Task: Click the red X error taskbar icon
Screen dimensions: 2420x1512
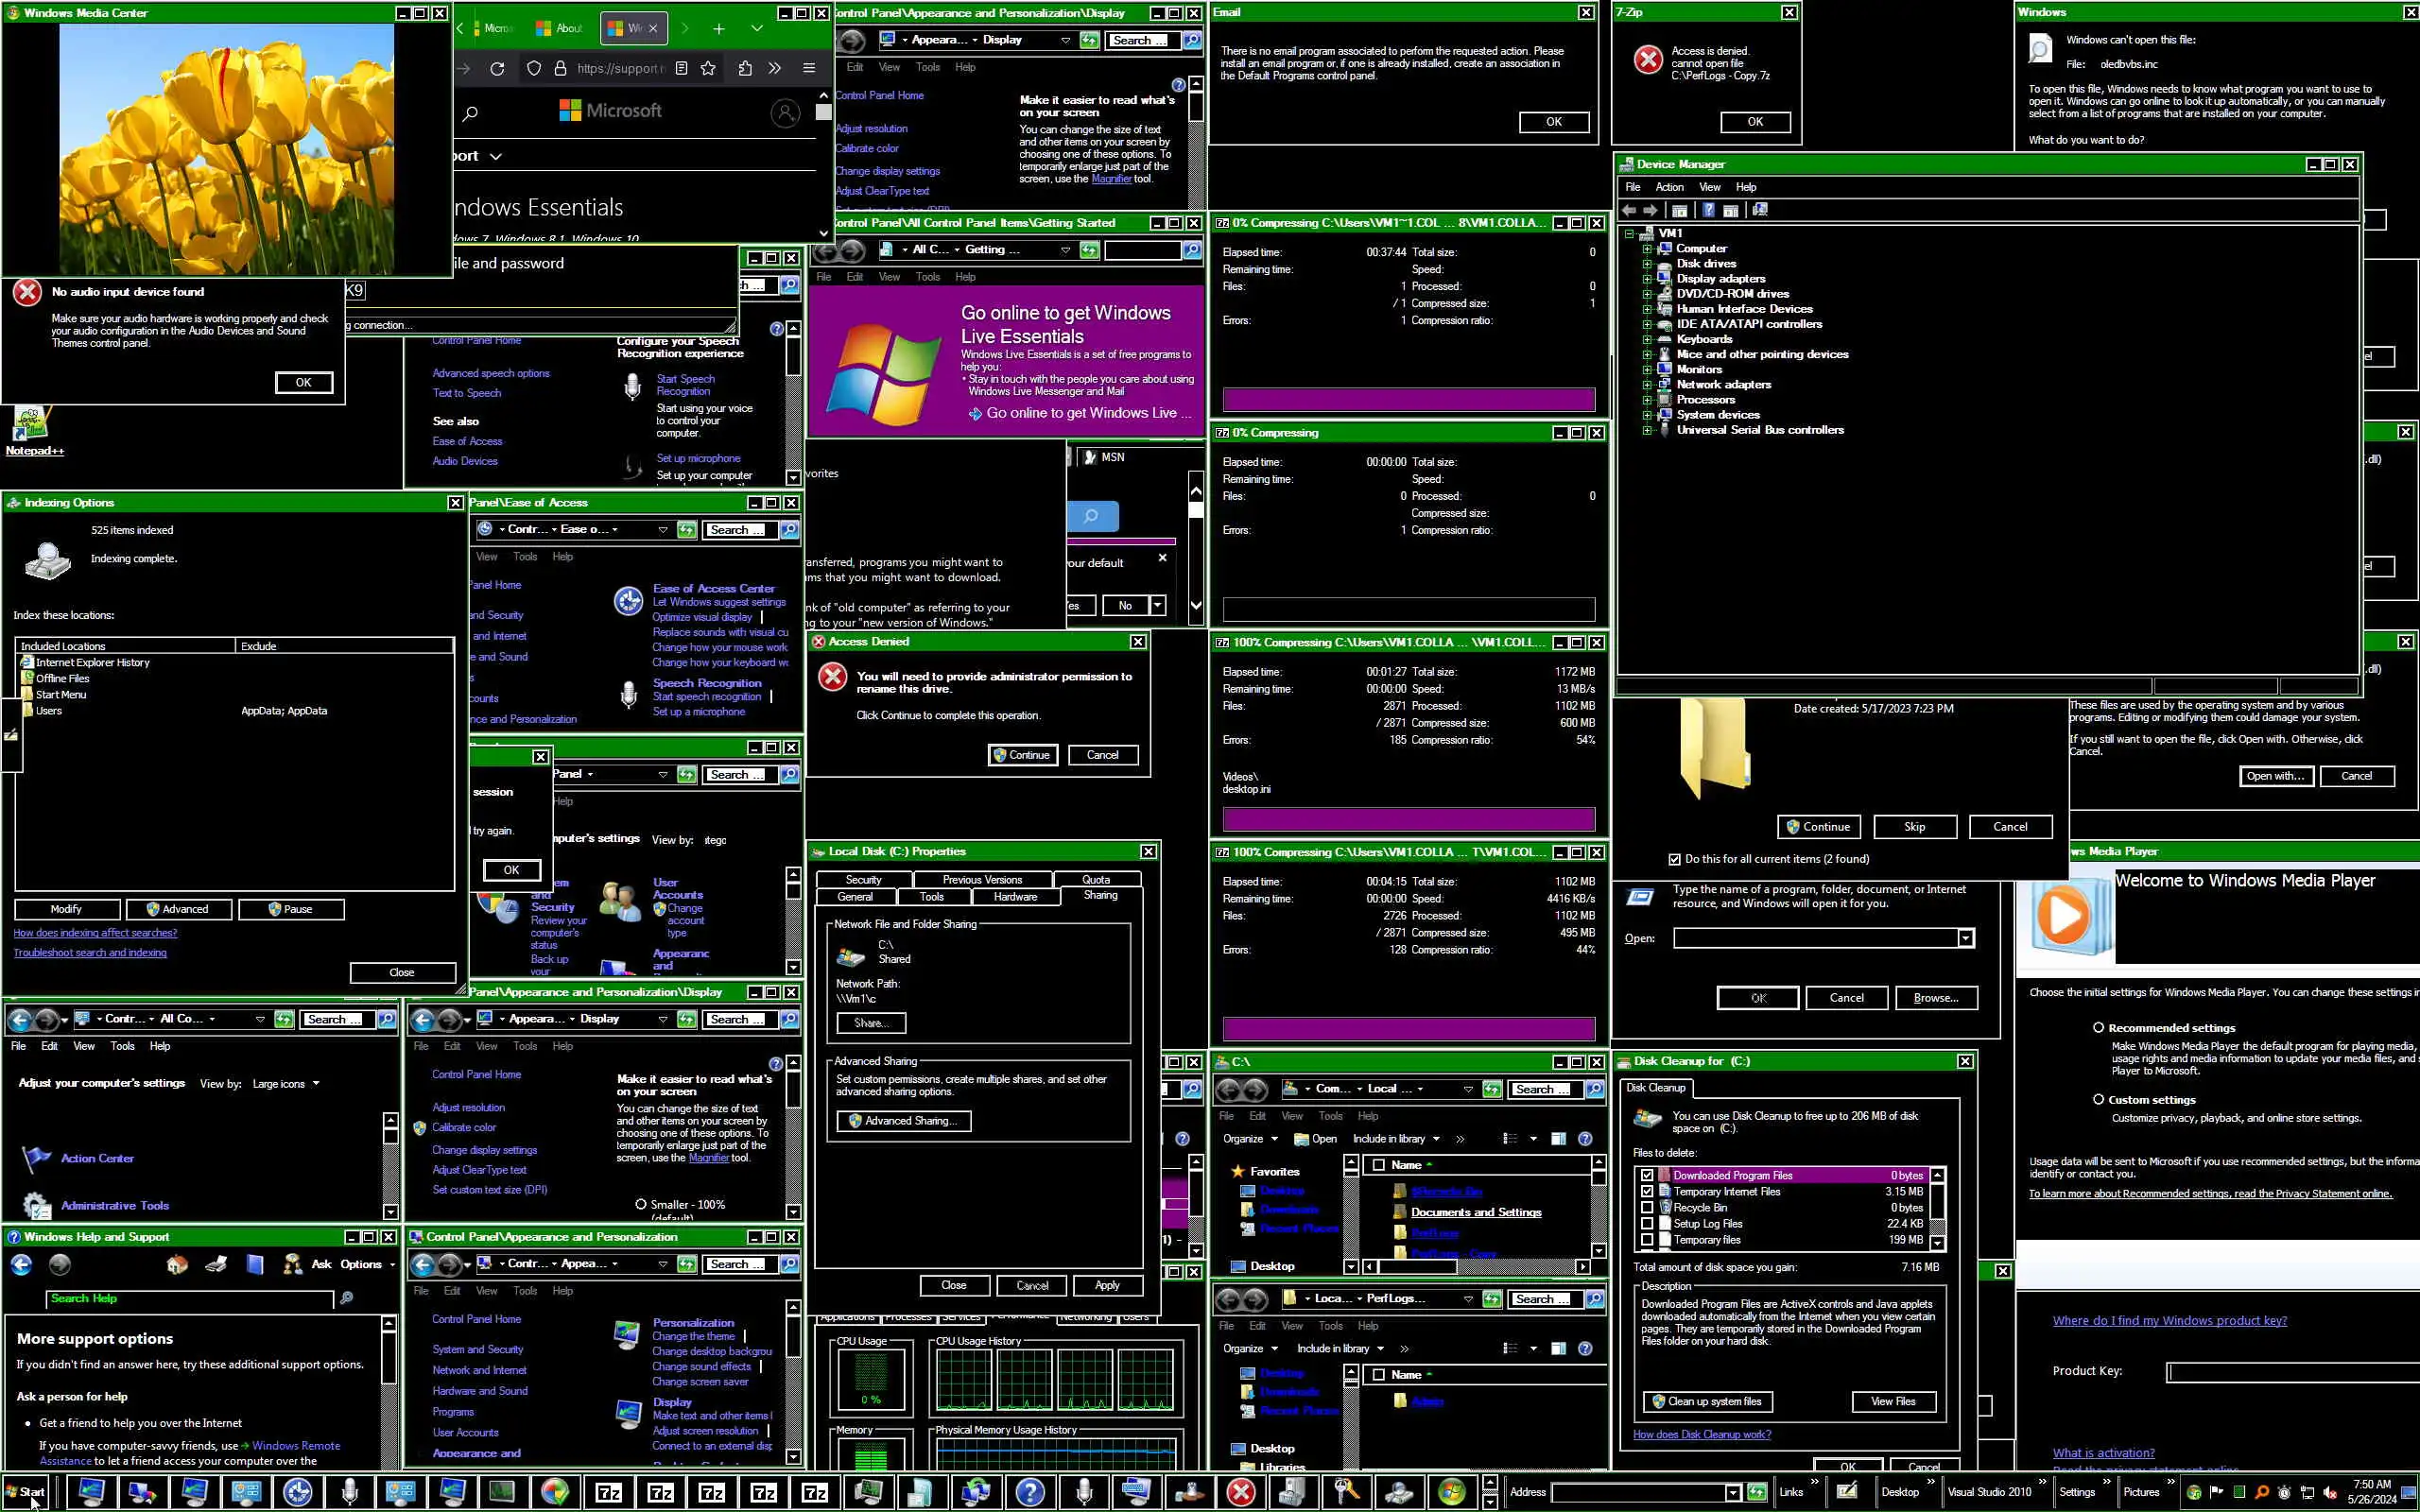Action: tap(1240, 1492)
